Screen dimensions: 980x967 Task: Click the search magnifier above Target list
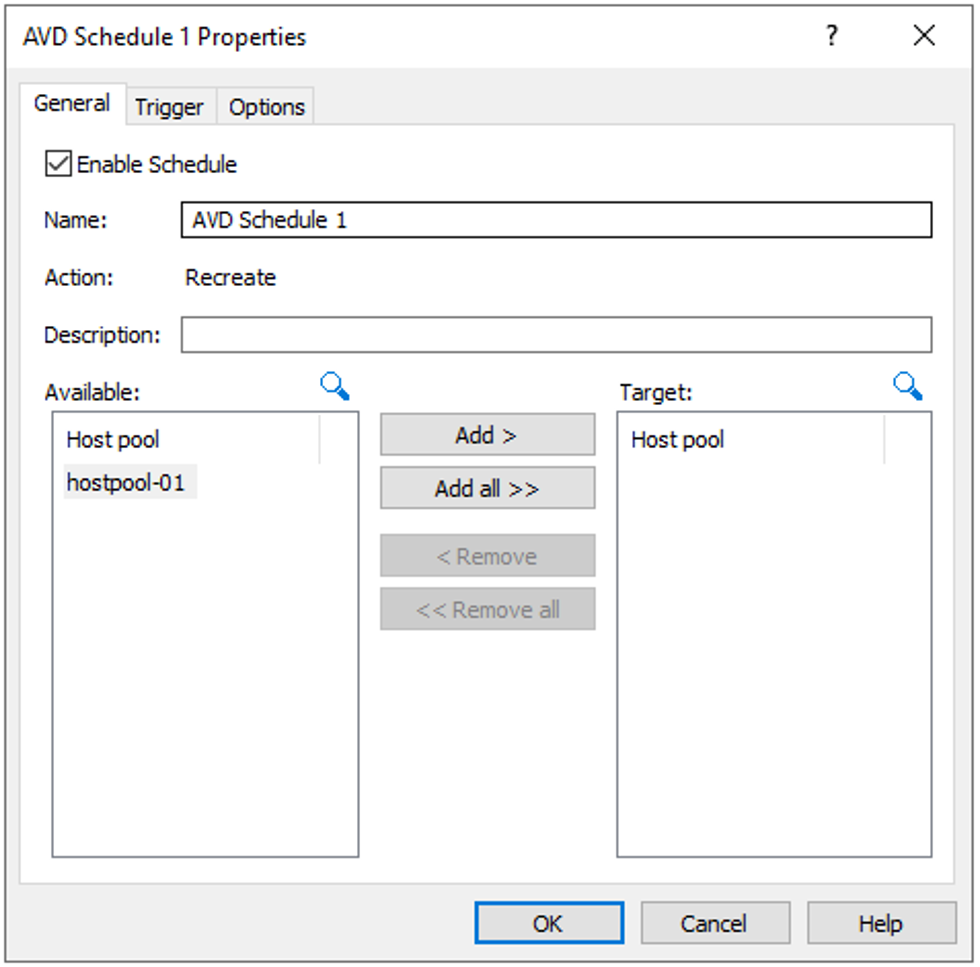(x=908, y=386)
